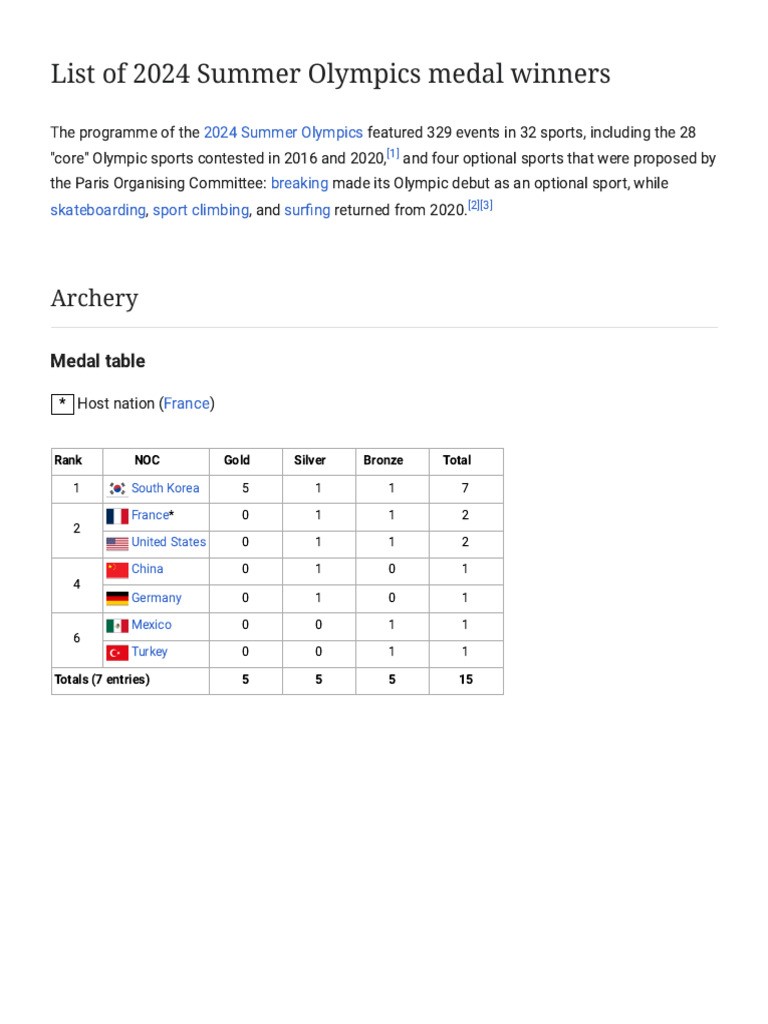Click the Mexico flag icon

pos(117,625)
